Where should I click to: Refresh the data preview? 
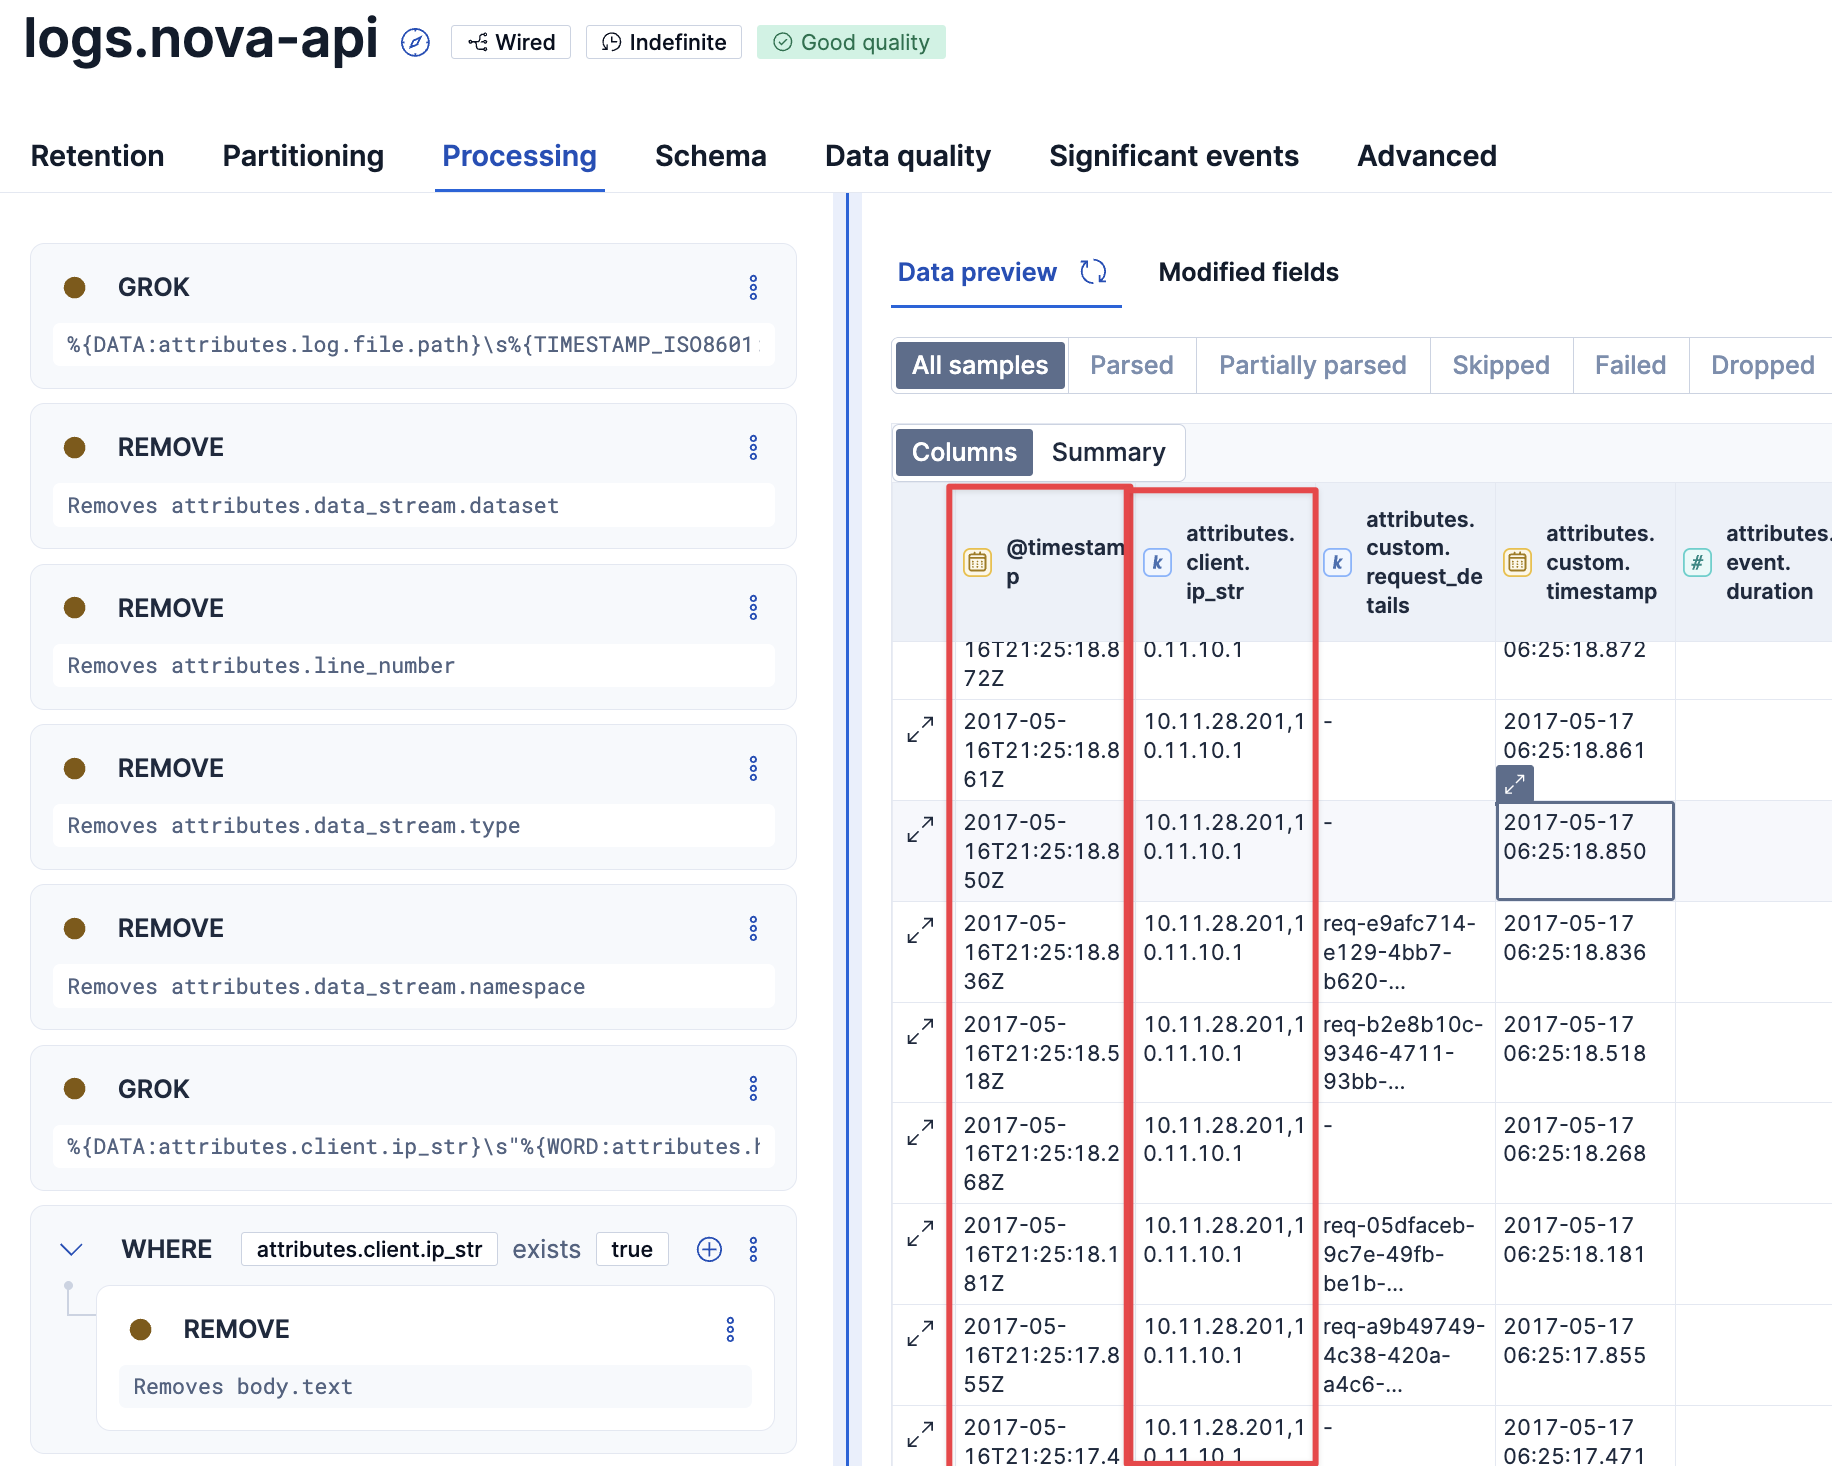[x=1093, y=272]
